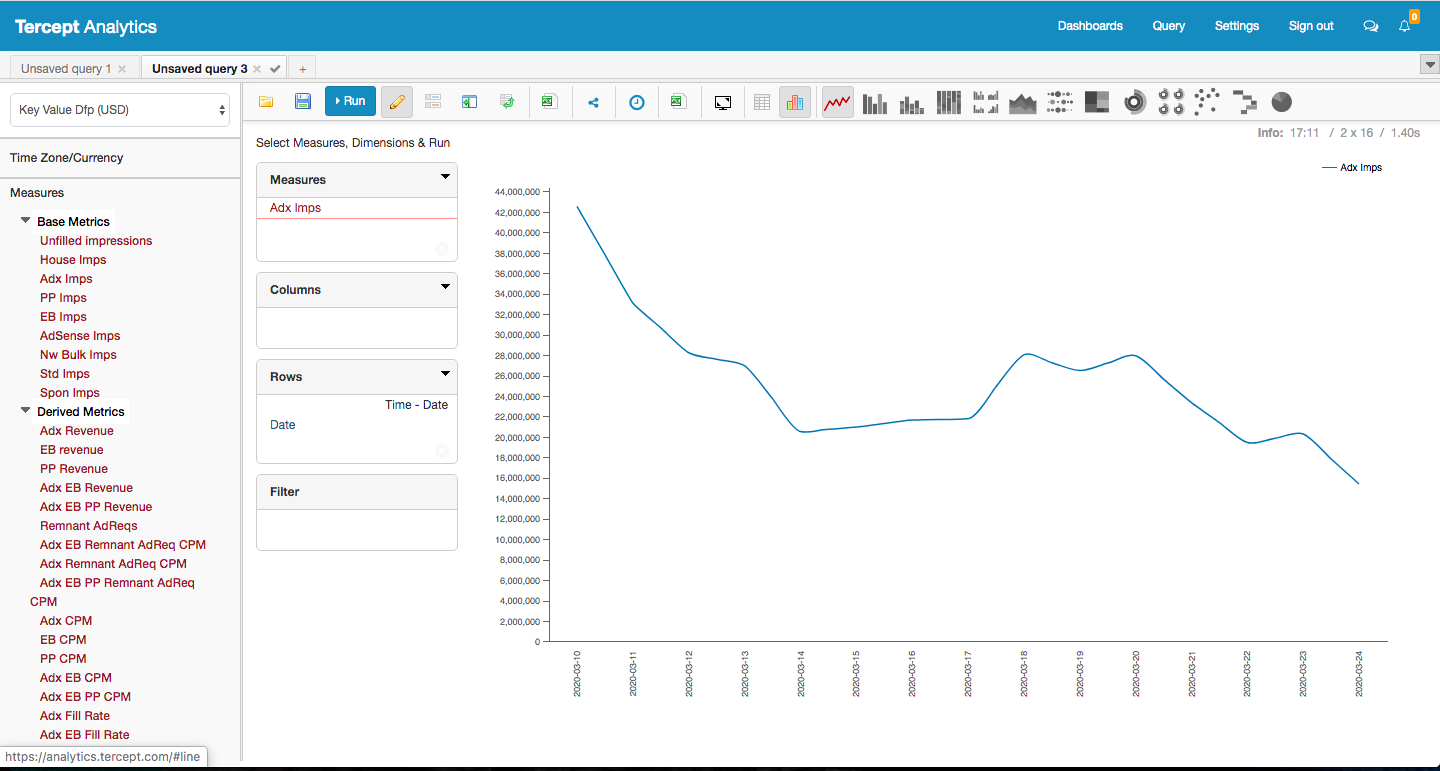Viewport: 1440px width, 771px height.
Task: Click the Tercept Analytics logo
Action: pos(86,27)
